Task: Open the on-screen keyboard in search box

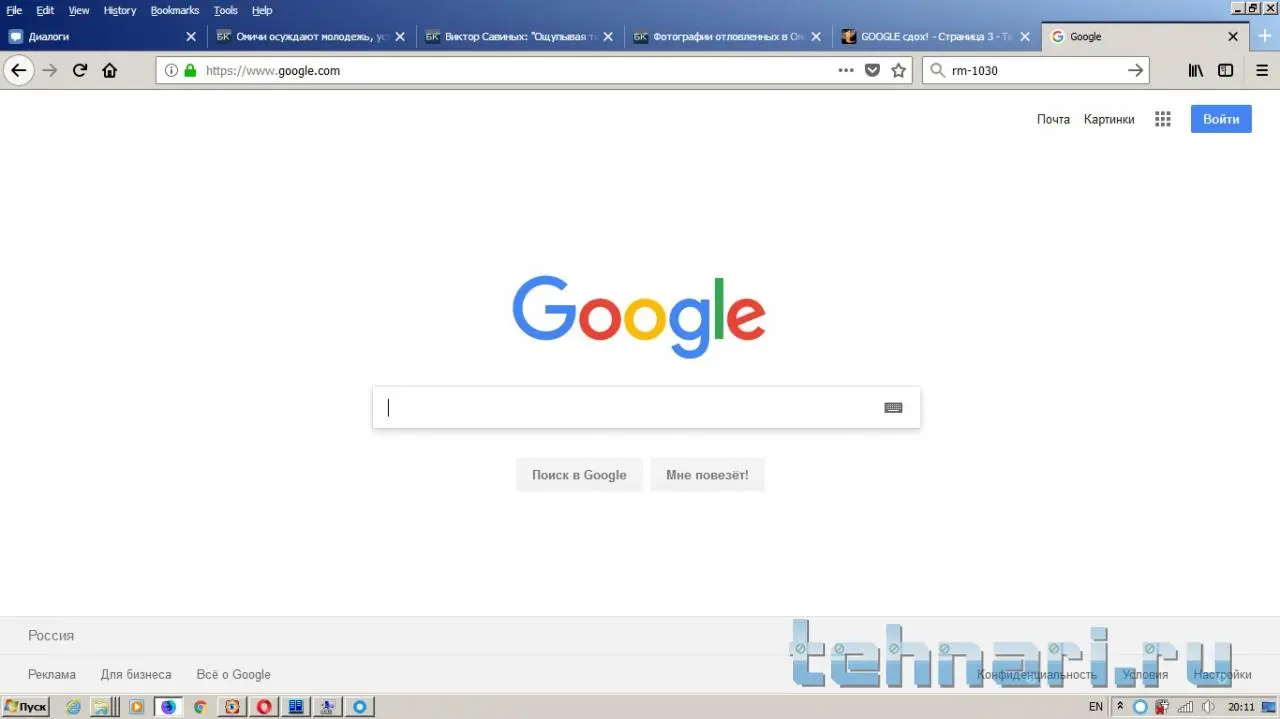Action: [x=893, y=407]
